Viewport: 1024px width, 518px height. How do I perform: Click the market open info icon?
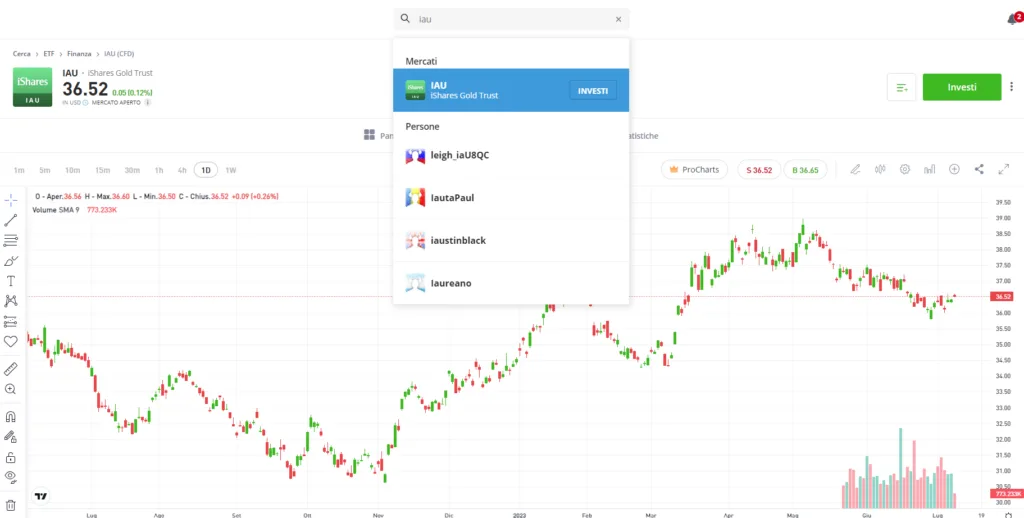(x=148, y=103)
